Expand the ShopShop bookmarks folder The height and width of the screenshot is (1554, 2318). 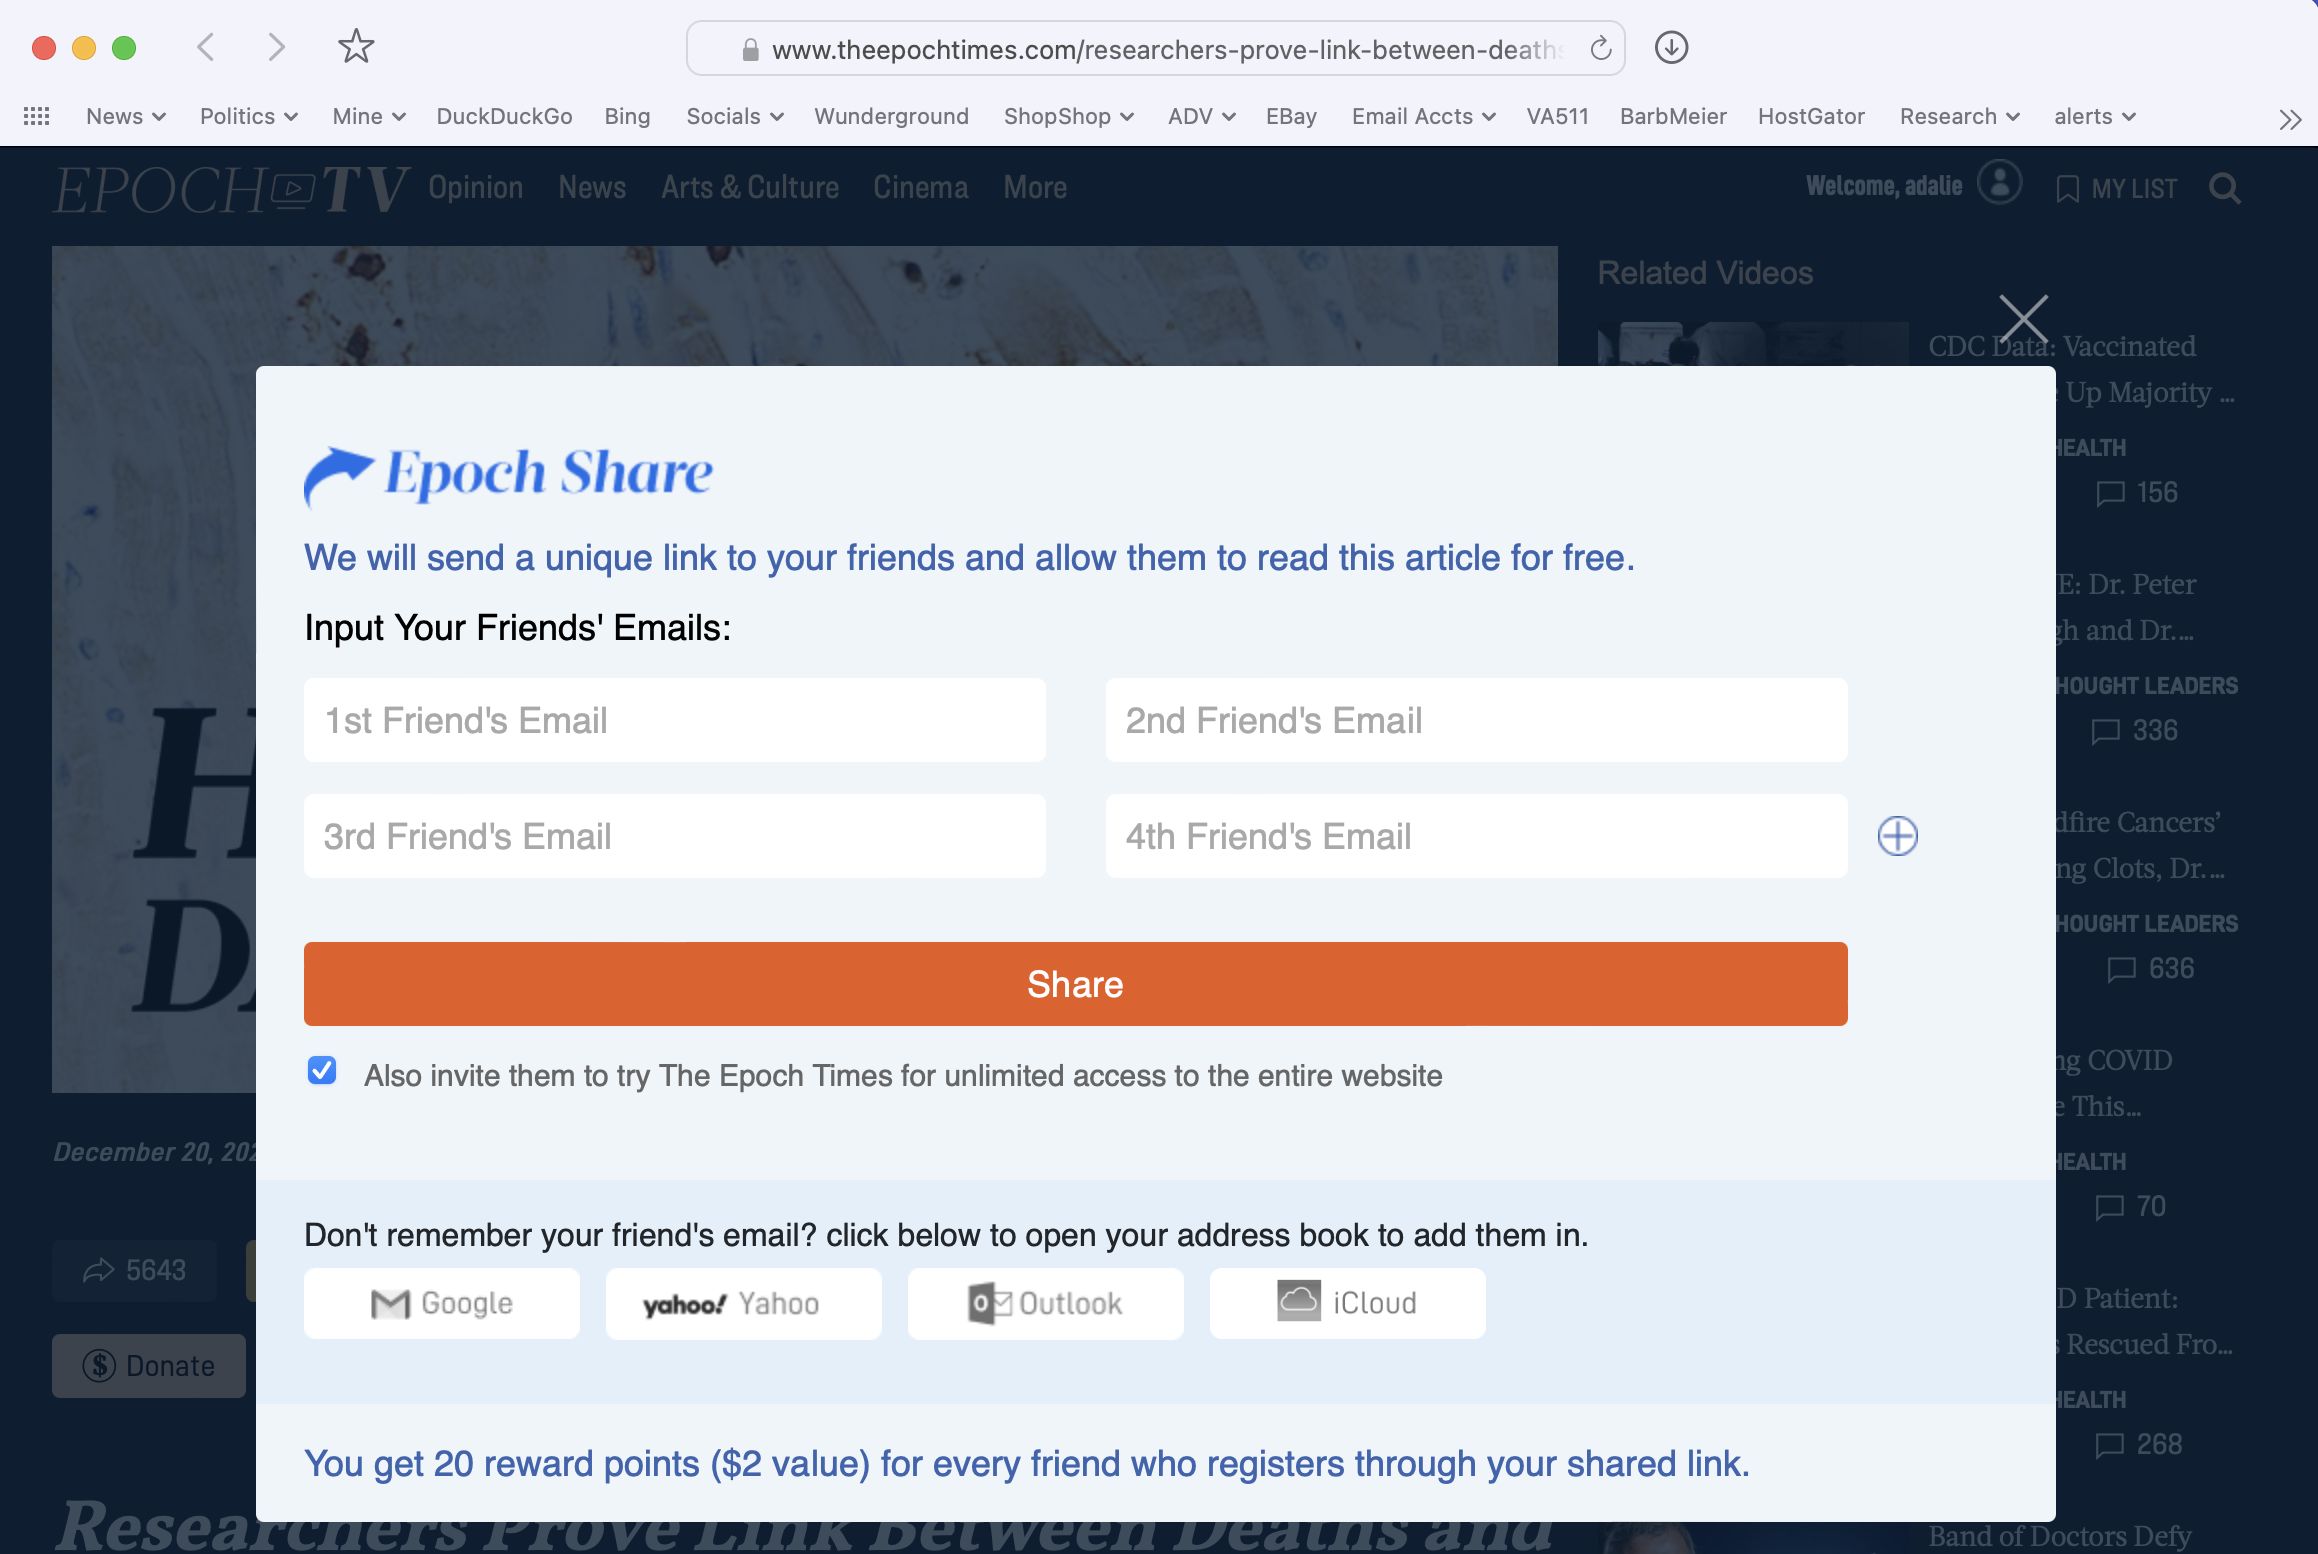[1069, 116]
